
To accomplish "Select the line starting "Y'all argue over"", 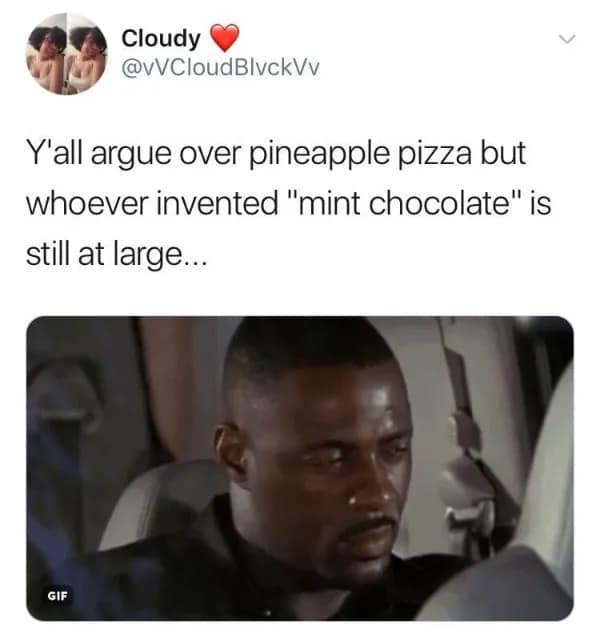I will [276, 154].
